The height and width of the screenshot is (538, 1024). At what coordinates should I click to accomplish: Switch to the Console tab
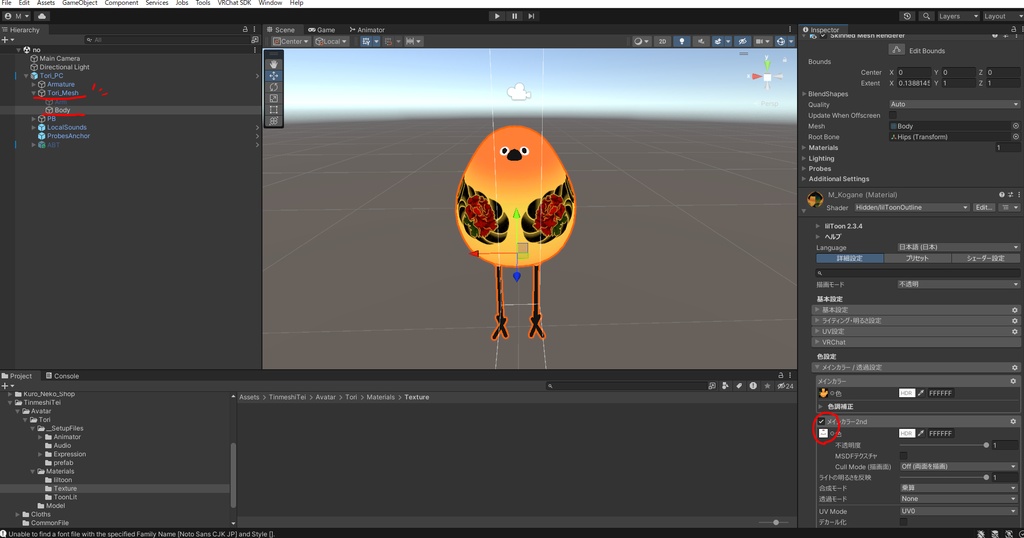tap(62, 376)
